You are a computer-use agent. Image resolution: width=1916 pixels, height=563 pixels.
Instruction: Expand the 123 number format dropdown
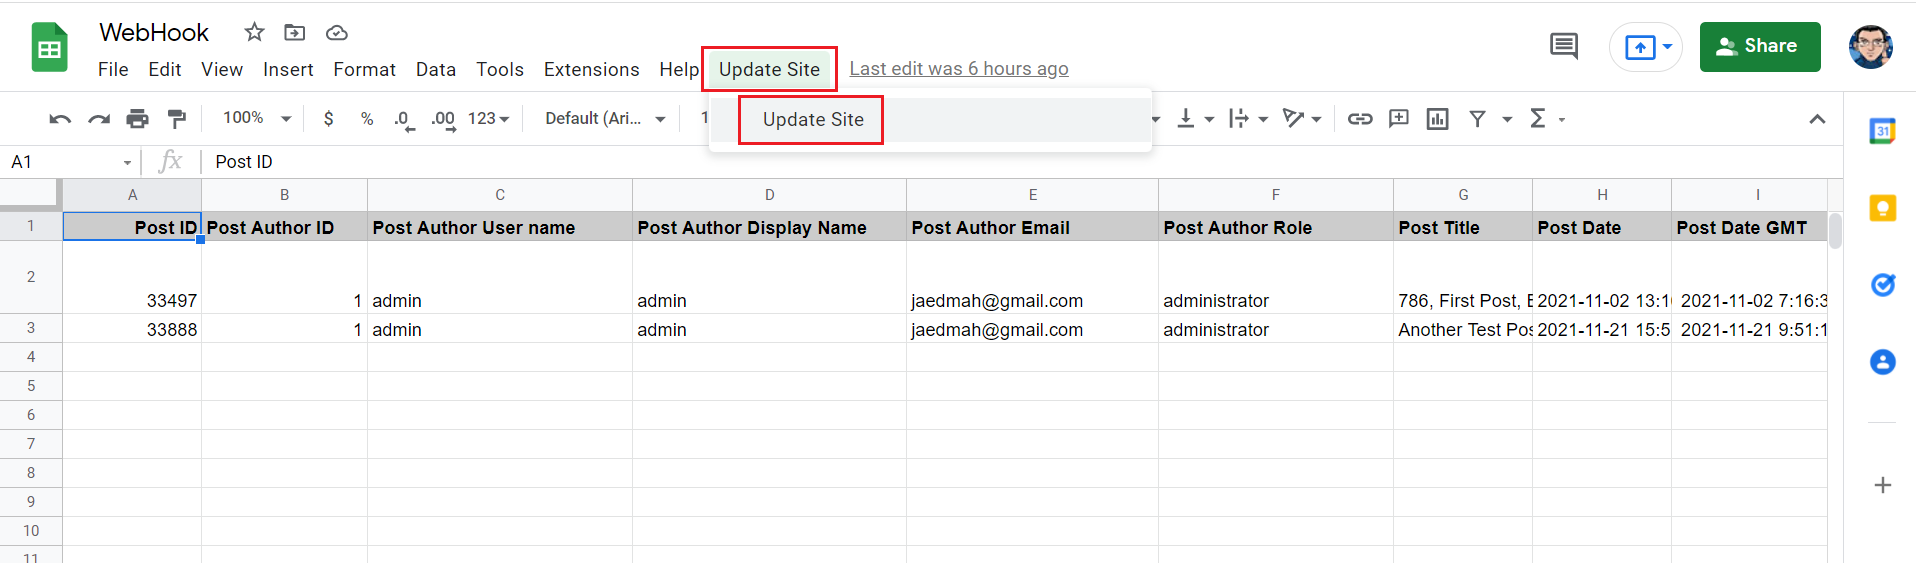(x=489, y=118)
